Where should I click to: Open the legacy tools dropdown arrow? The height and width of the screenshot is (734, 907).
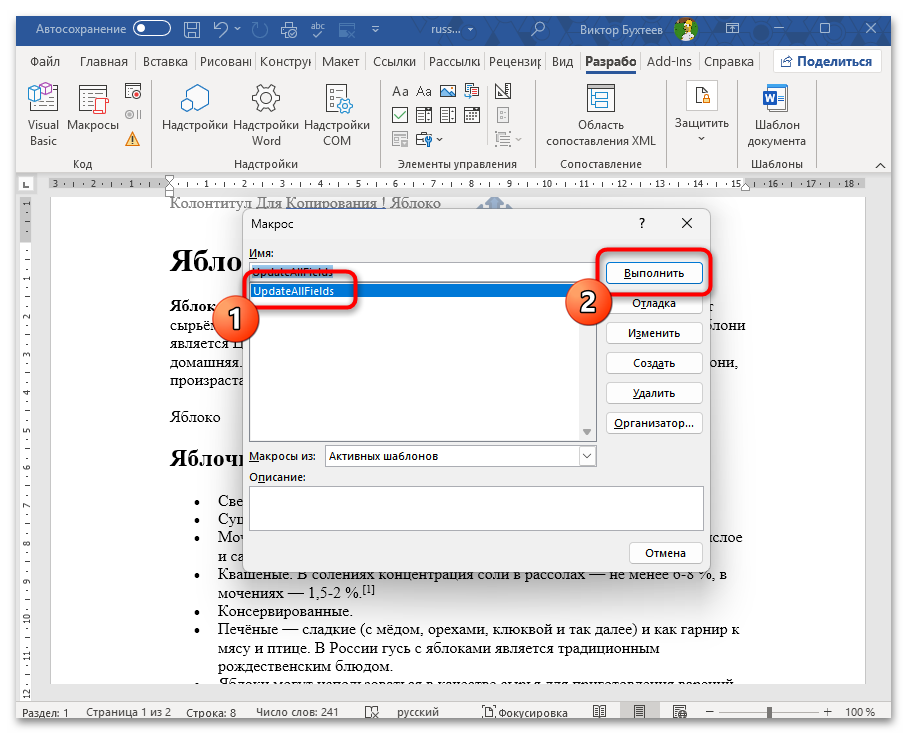pyautogui.click(x=440, y=139)
